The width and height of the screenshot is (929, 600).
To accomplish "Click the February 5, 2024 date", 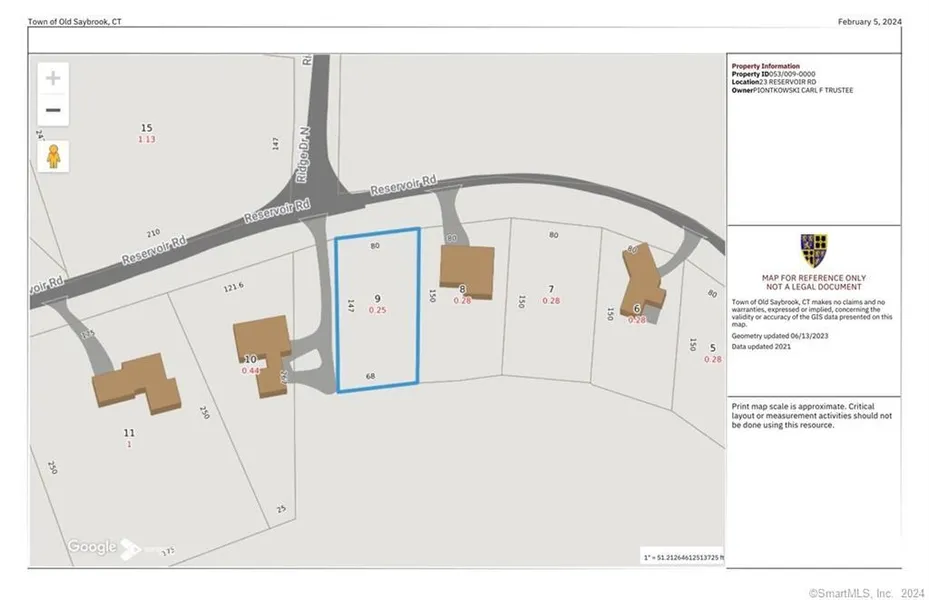I will coord(870,21).
